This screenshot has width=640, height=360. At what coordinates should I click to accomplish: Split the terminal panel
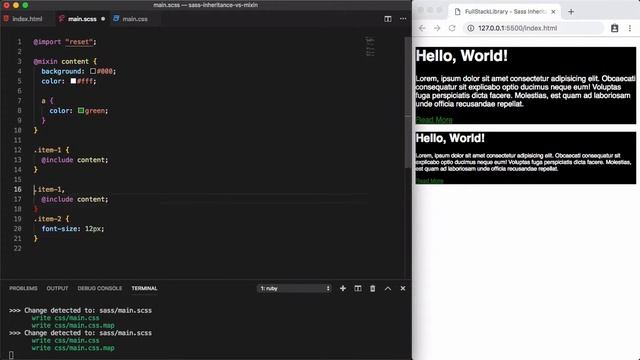coord(358,288)
